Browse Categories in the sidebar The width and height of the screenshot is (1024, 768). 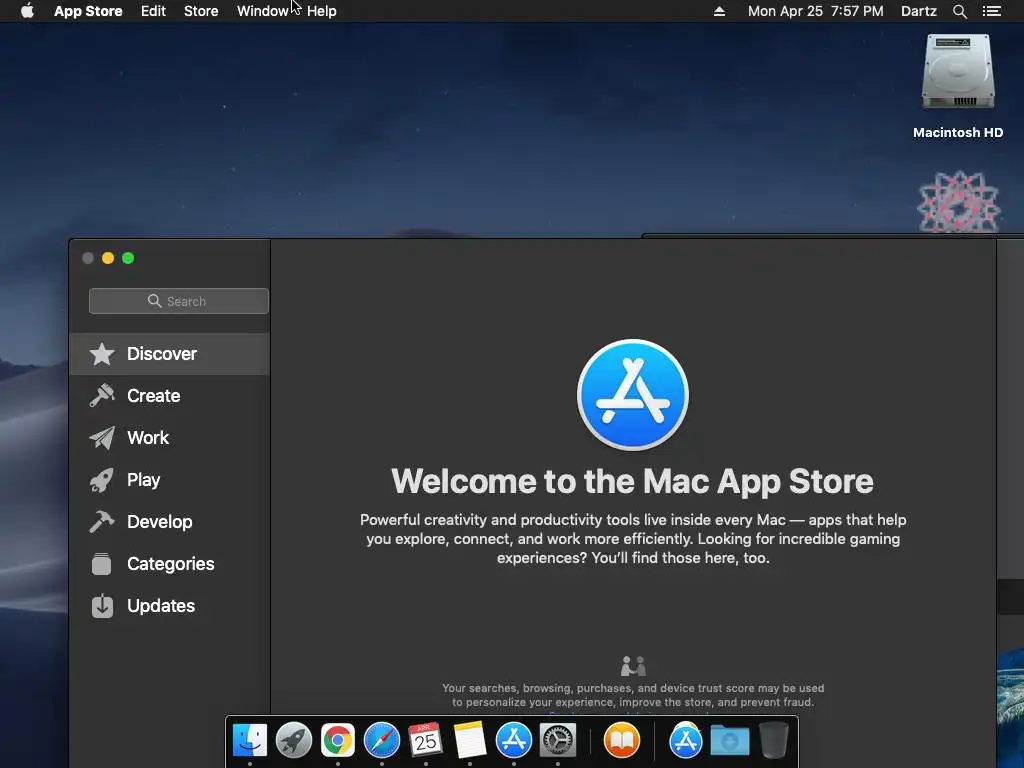tap(169, 564)
